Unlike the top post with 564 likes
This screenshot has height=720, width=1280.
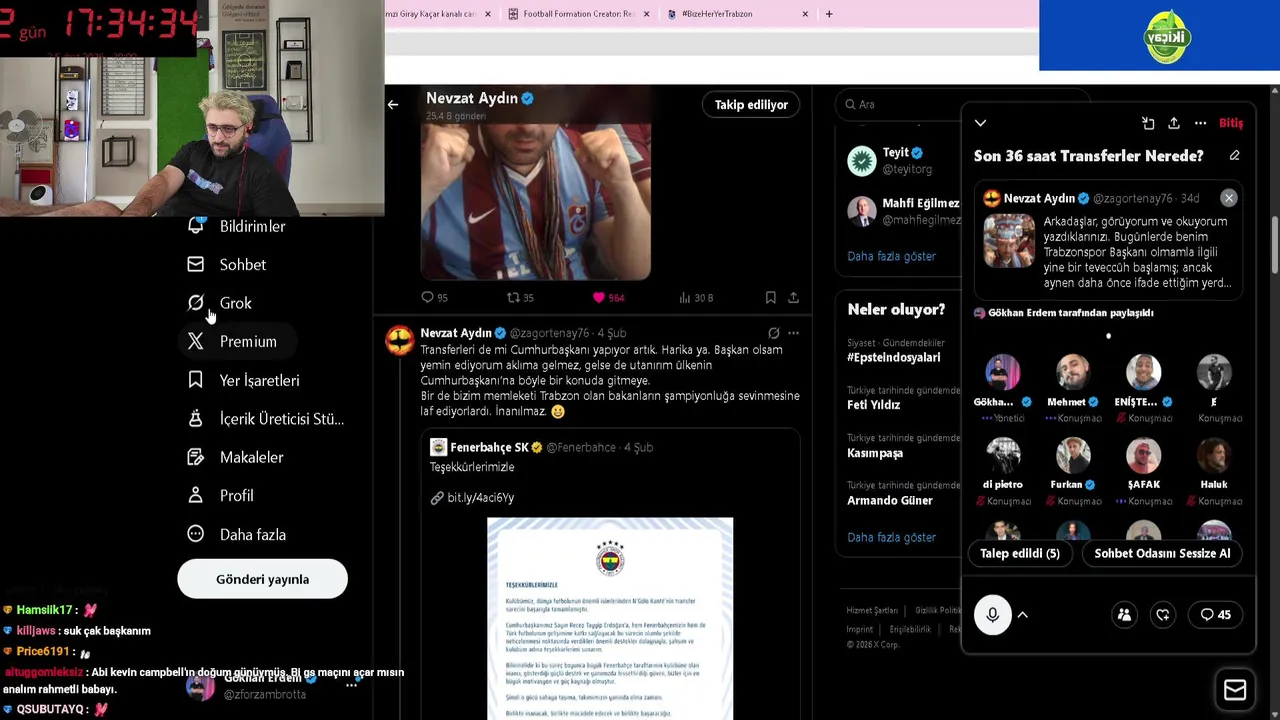point(608,297)
